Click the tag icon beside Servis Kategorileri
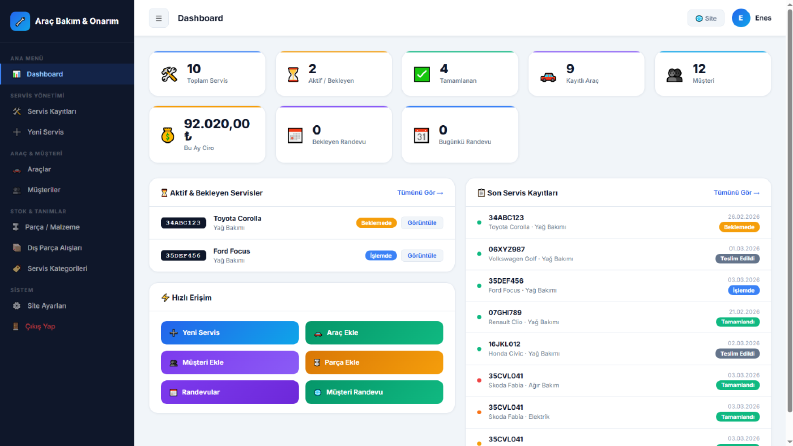793x446 pixels. click(17, 269)
